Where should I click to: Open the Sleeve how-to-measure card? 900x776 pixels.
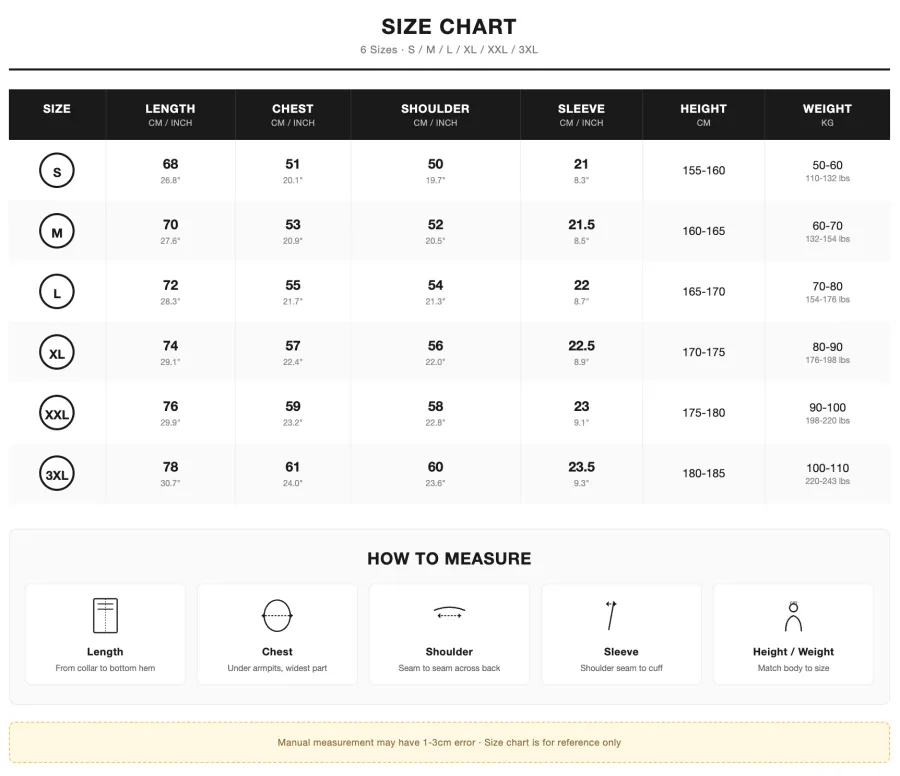621,634
